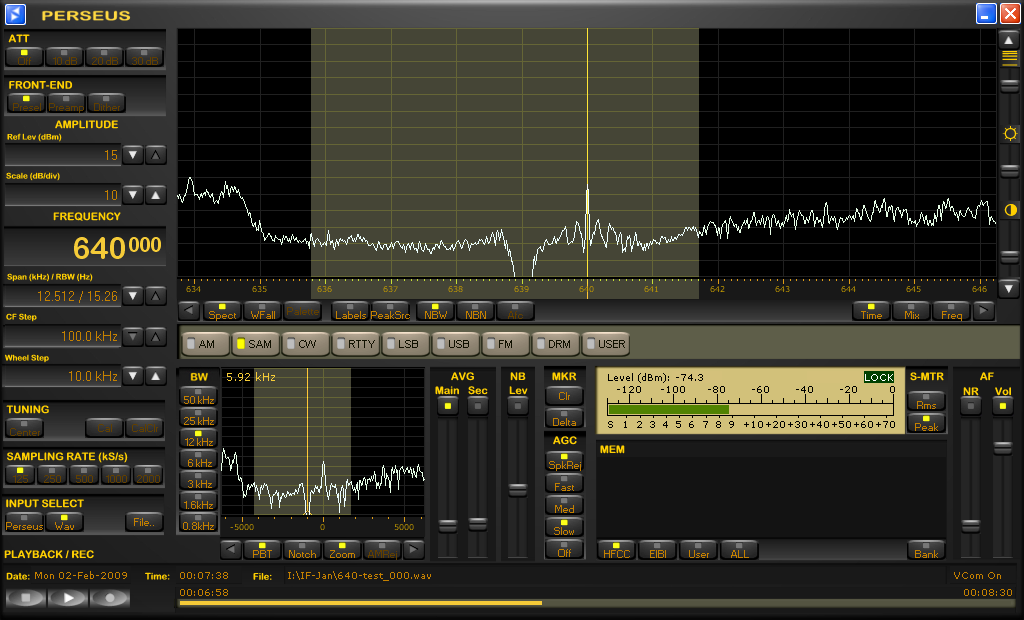Set AGC to Fast
1024x620 pixels.
[x=564, y=483]
